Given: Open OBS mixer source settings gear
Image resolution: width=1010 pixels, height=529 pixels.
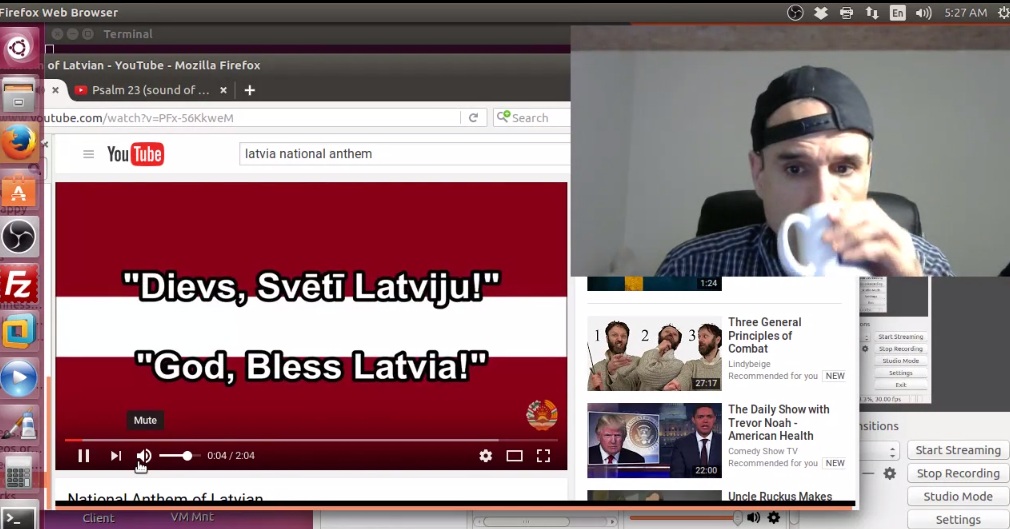Looking at the screenshot, I should (774, 517).
